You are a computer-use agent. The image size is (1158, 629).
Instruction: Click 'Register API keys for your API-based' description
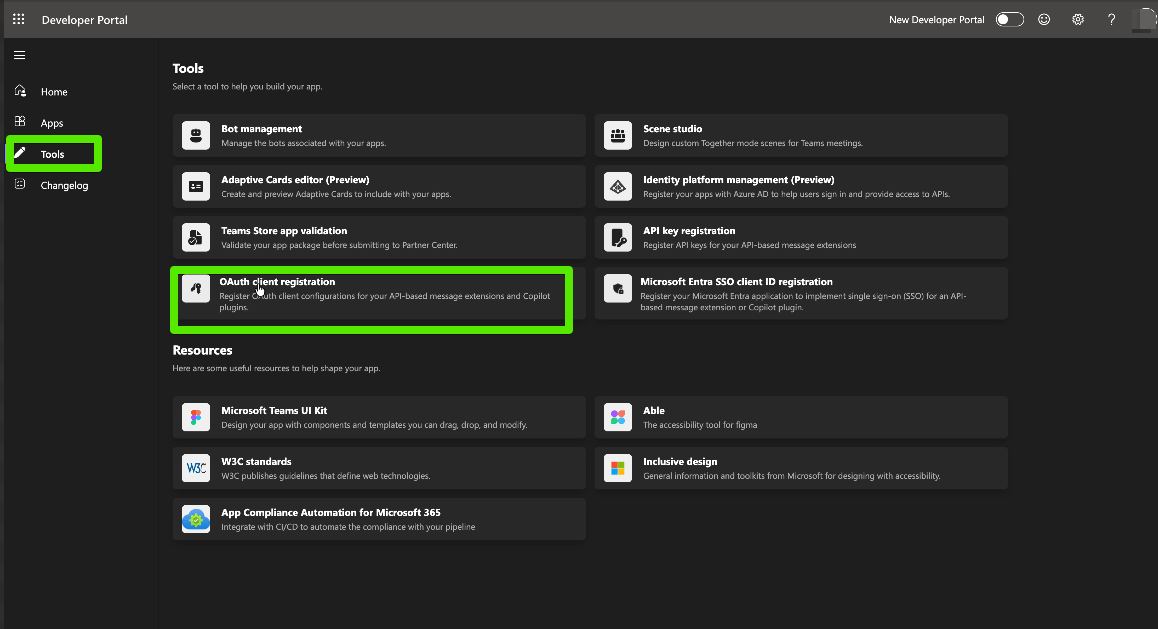(750, 245)
